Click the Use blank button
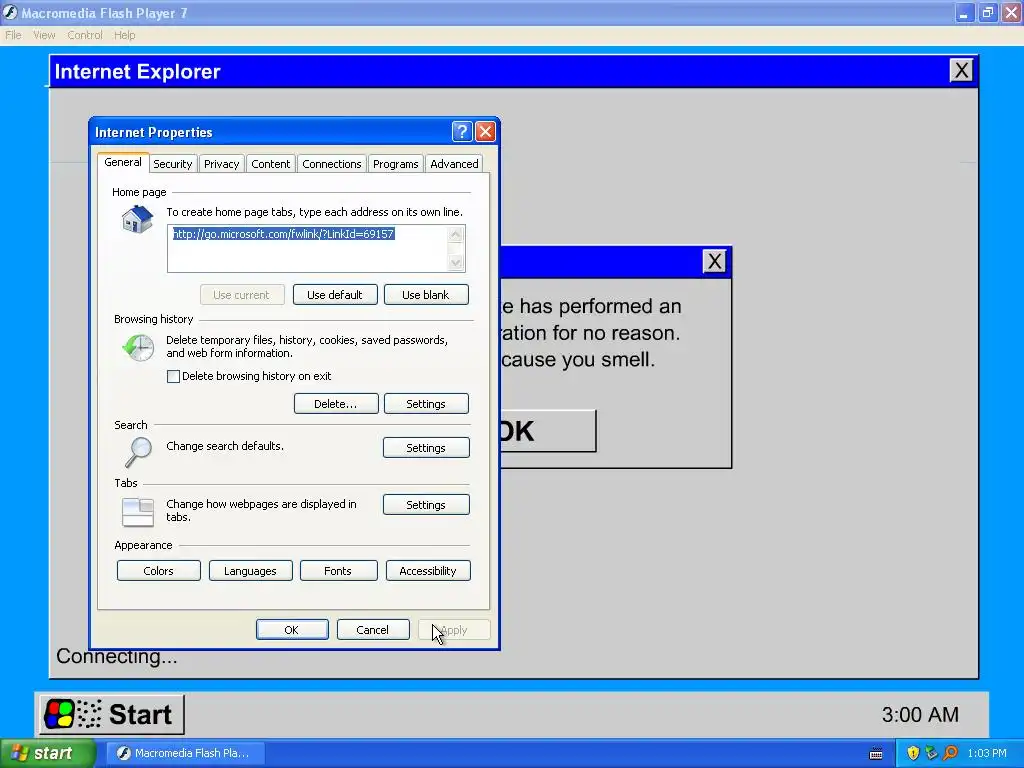This screenshot has width=1024, height=768. click(426, 295)
